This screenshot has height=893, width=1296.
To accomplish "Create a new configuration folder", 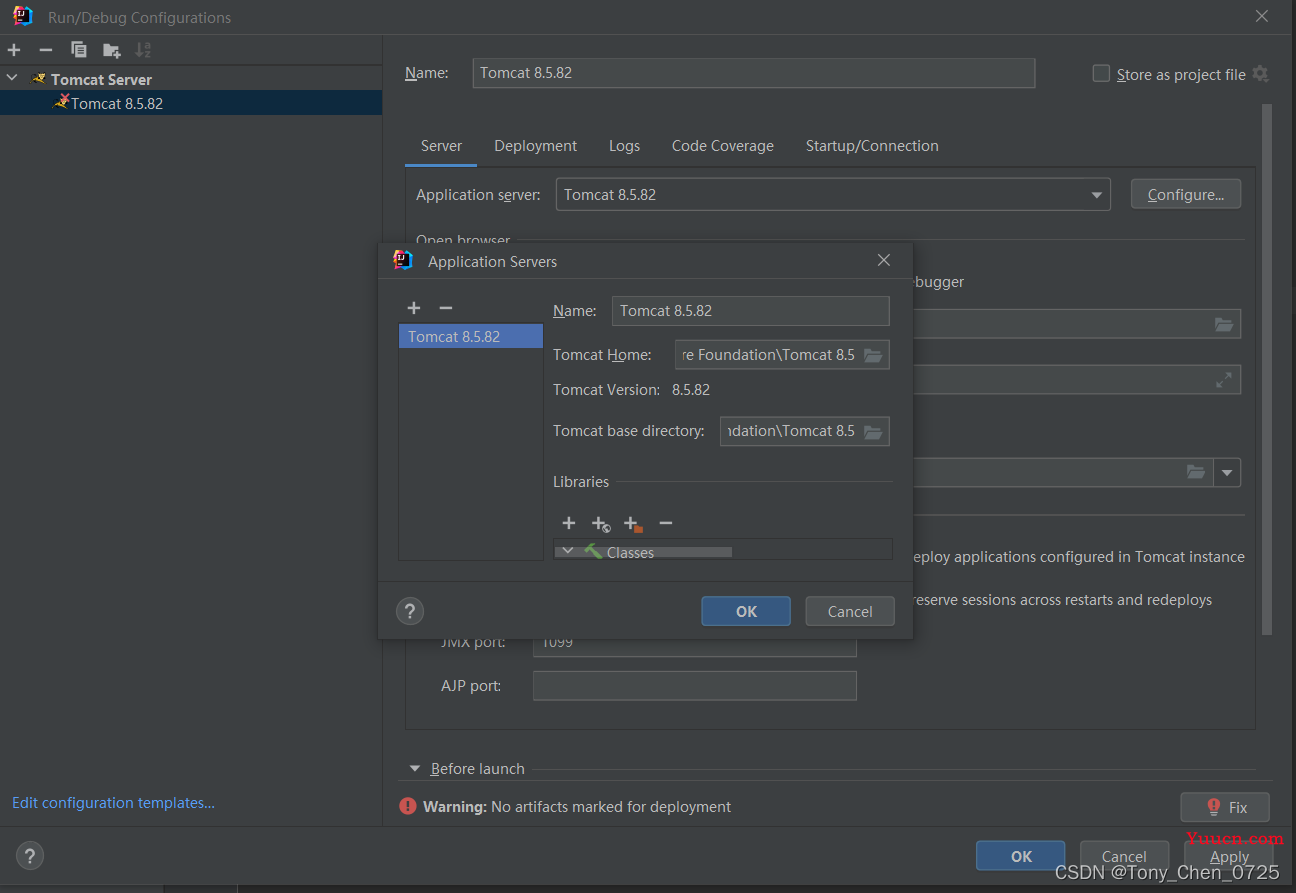I will click(x=112, y=50).
